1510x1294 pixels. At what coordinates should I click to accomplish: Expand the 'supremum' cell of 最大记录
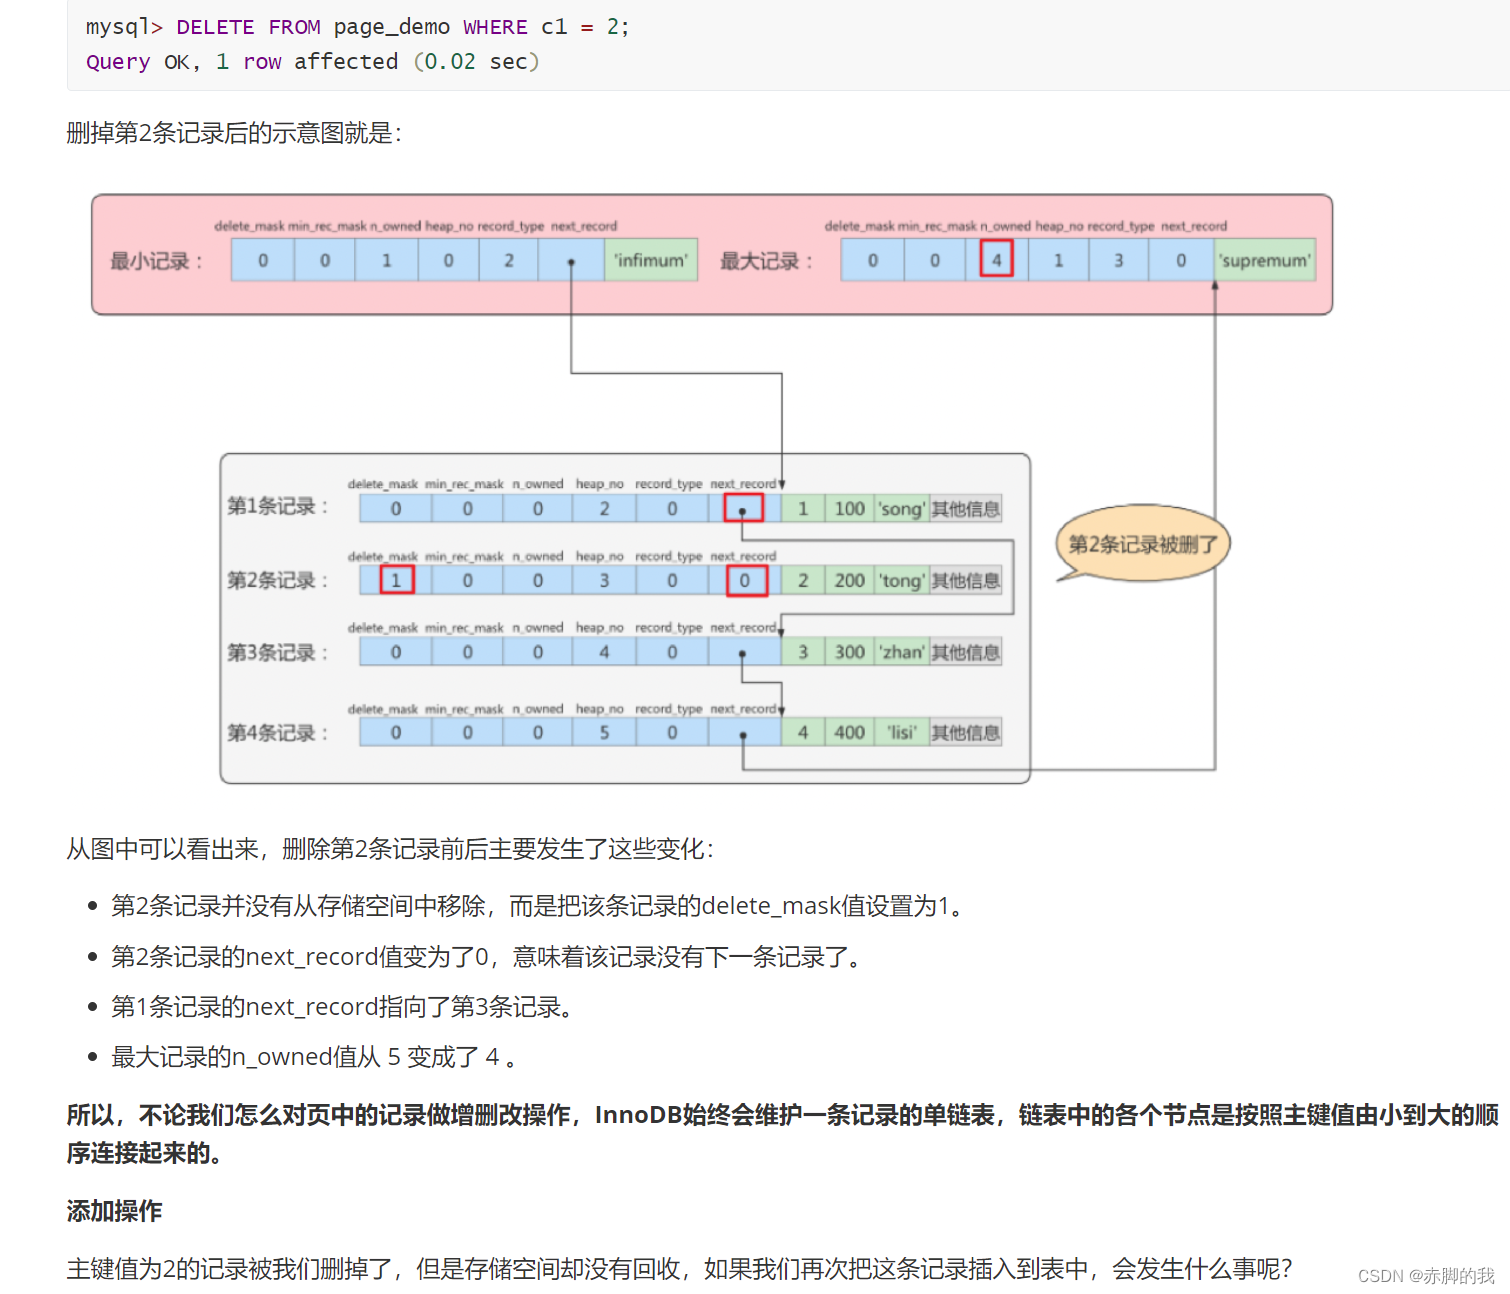[1264, 260]
